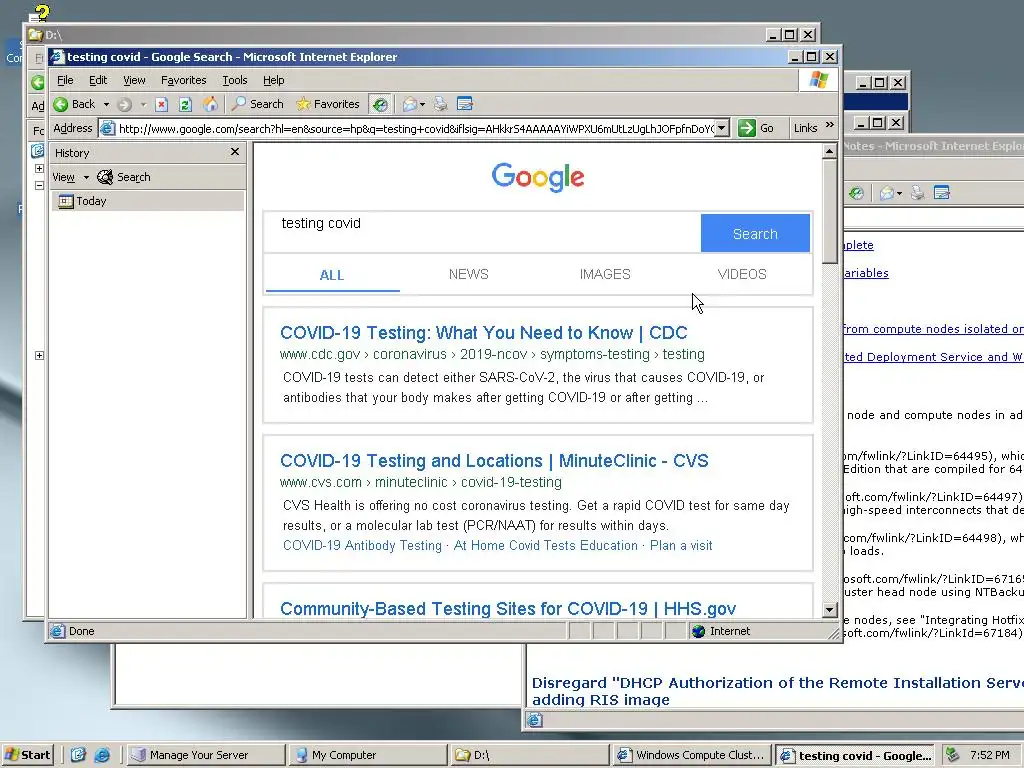Open the History pane View dropdown
This screenshot has width=1024, height=768.
pos(71,177)
